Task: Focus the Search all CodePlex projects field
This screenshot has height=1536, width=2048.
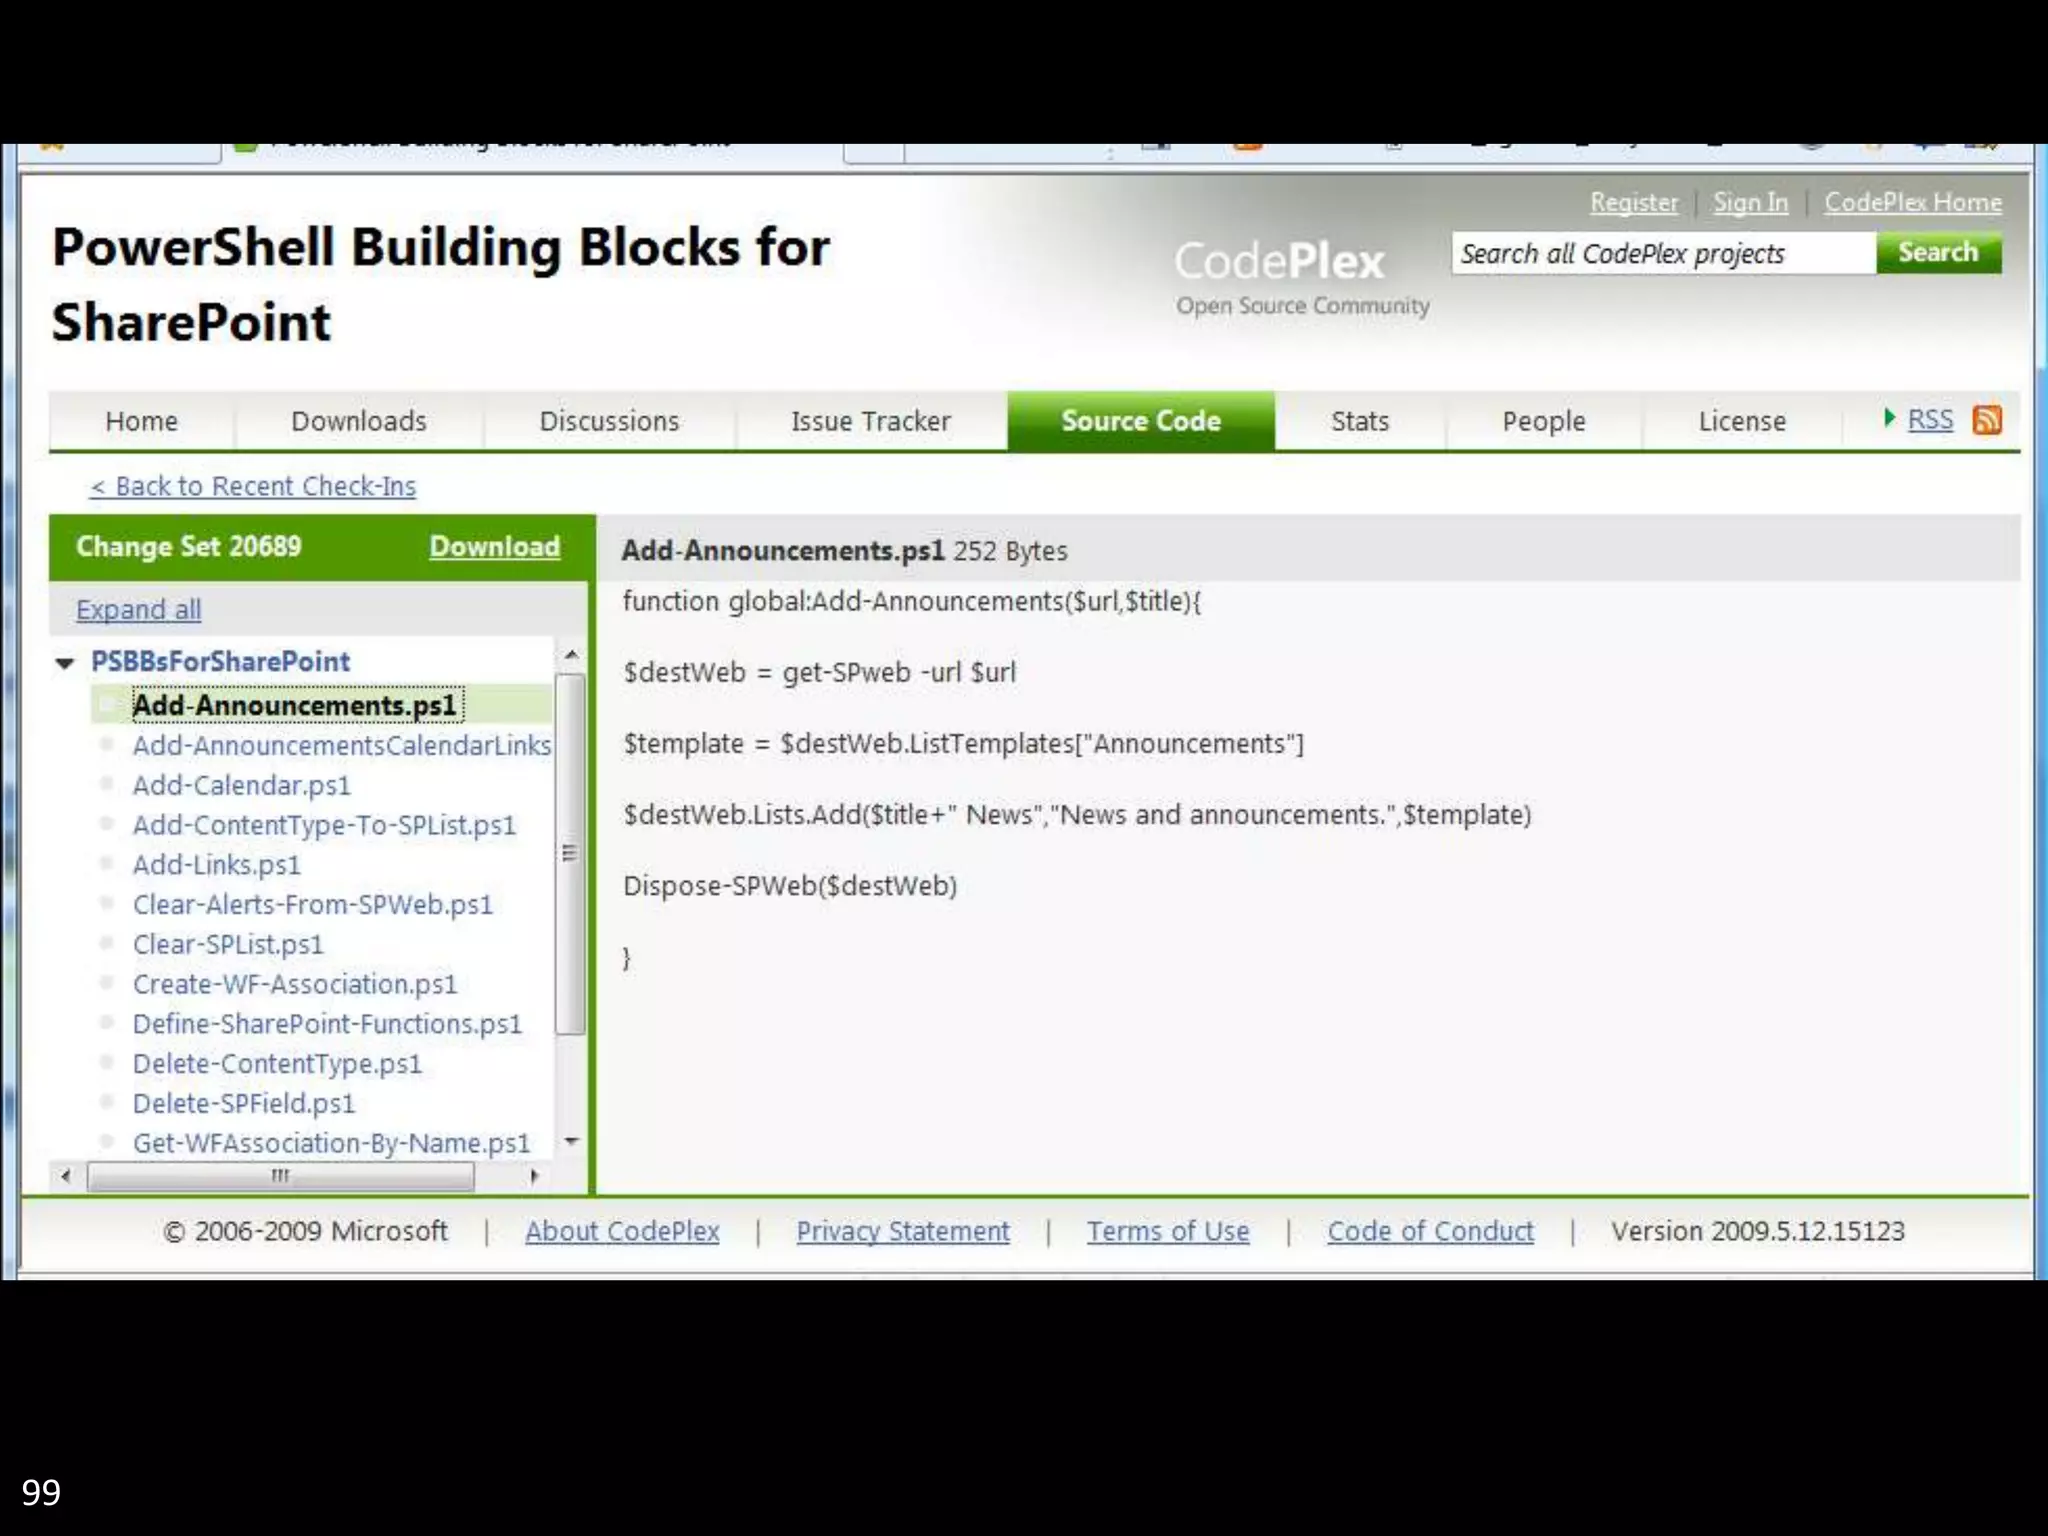Action: tap(1664, 253)
